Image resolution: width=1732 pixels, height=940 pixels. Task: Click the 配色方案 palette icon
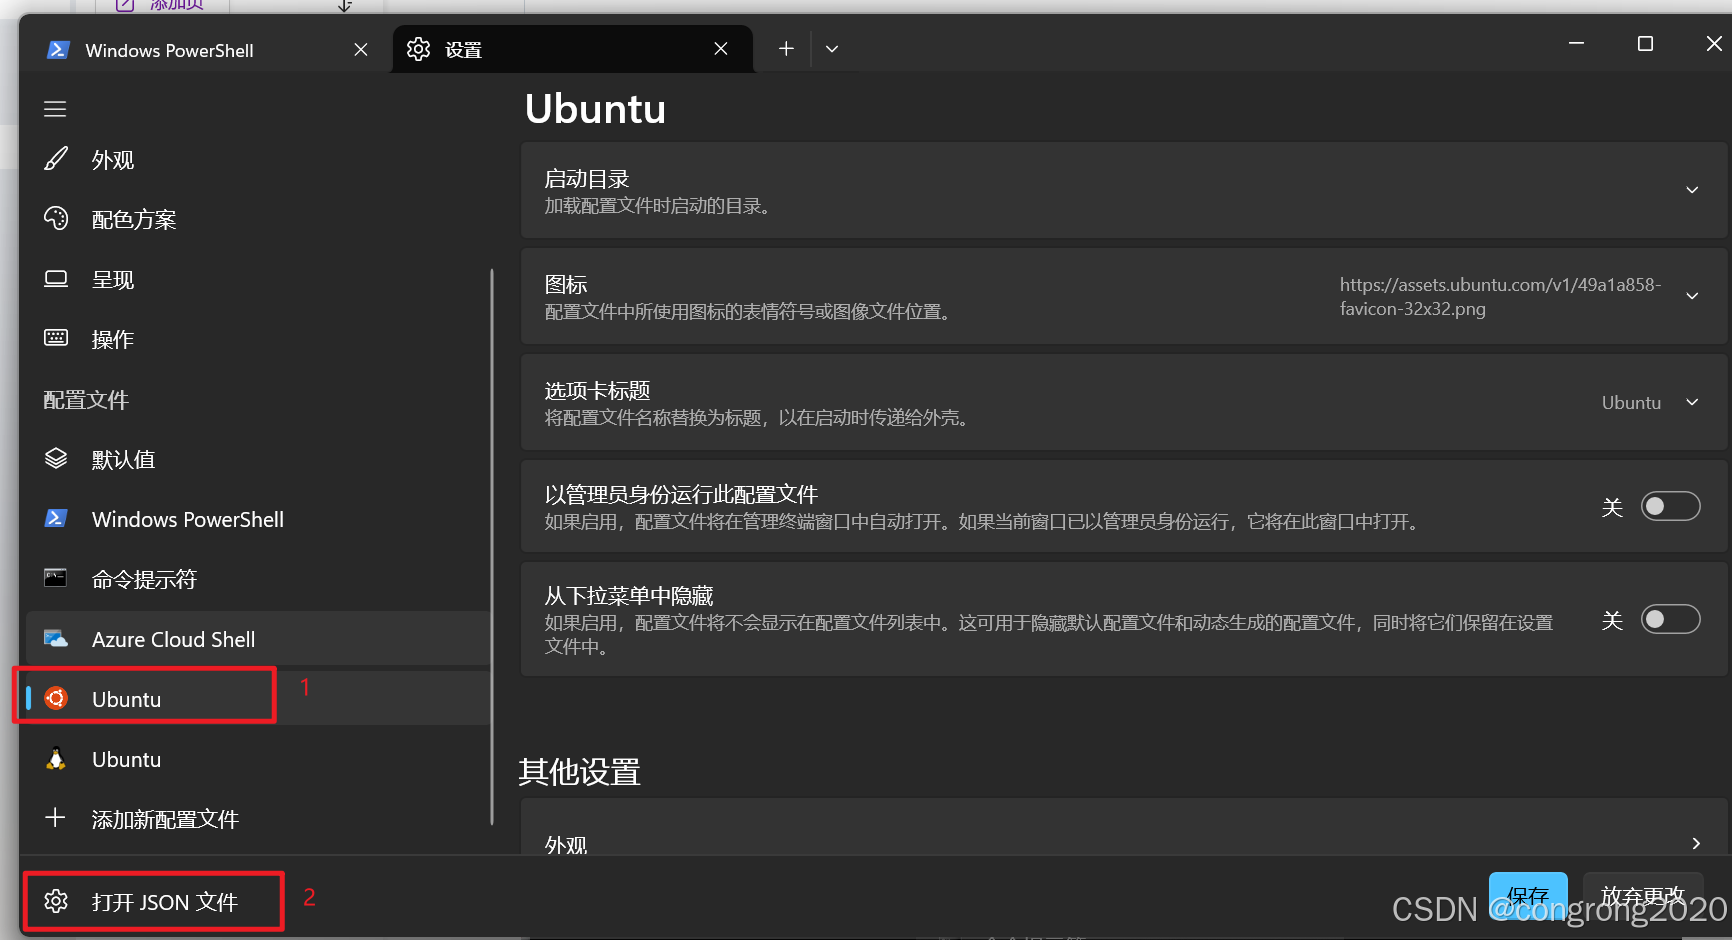56,219
